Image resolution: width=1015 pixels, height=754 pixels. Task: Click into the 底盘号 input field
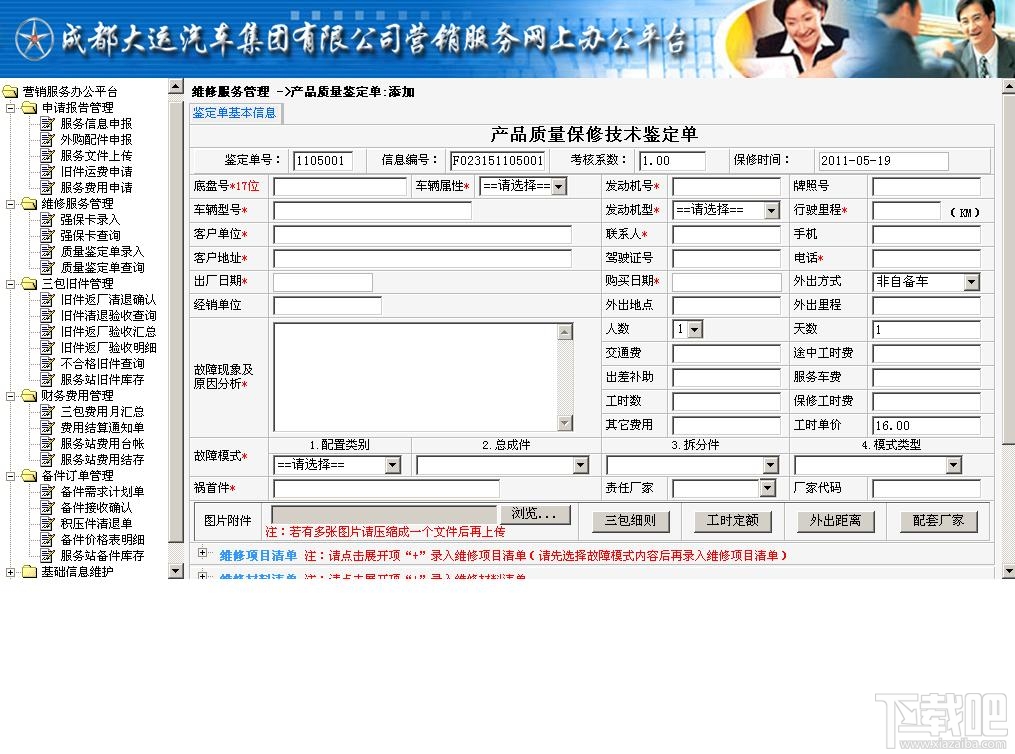[340, 187]
